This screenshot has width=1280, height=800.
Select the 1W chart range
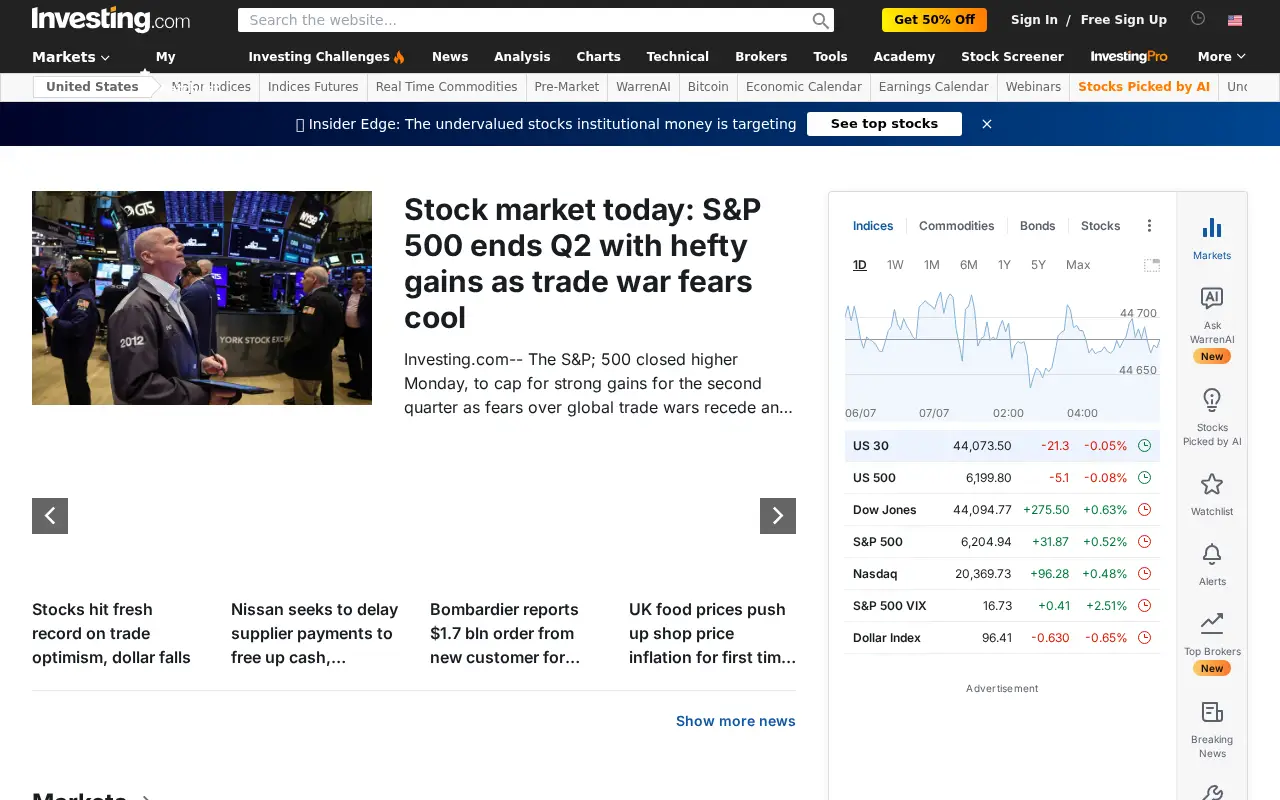point(895,265)
